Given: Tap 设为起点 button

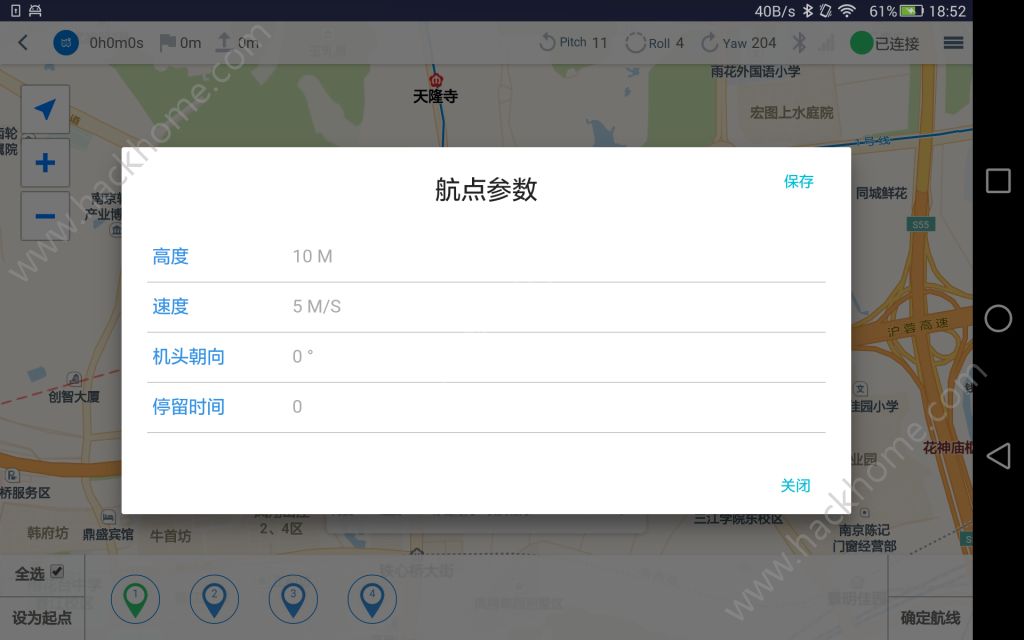Looking at the screenshot, I should point(42,618).
